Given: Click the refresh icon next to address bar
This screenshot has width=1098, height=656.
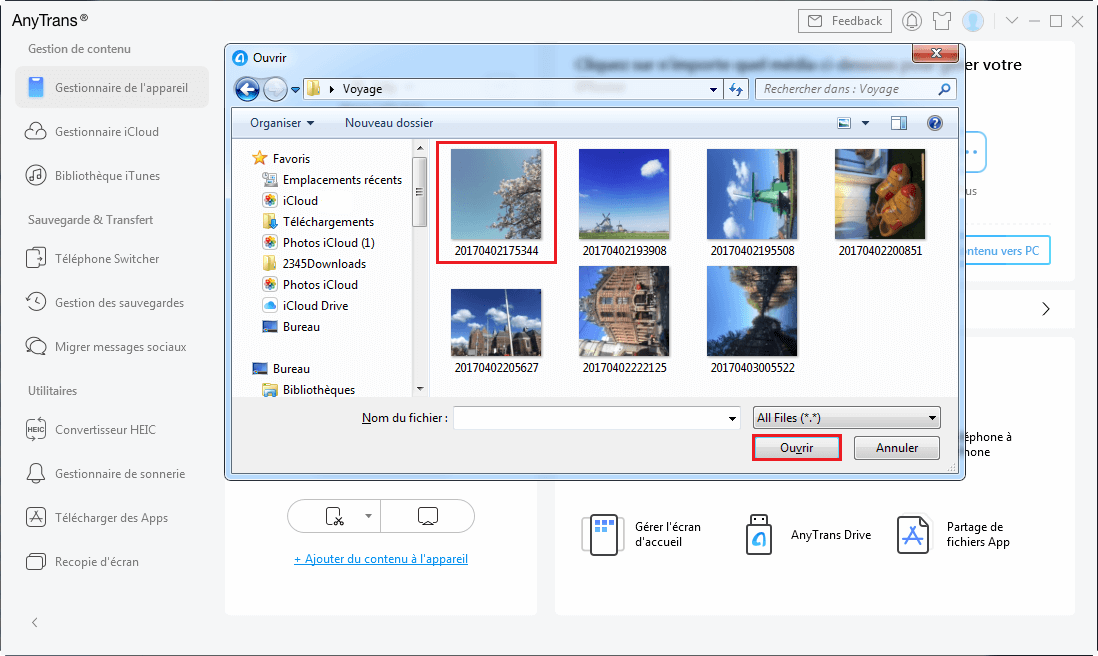Looking at the screenshot, I should click(x=736, y=89).
